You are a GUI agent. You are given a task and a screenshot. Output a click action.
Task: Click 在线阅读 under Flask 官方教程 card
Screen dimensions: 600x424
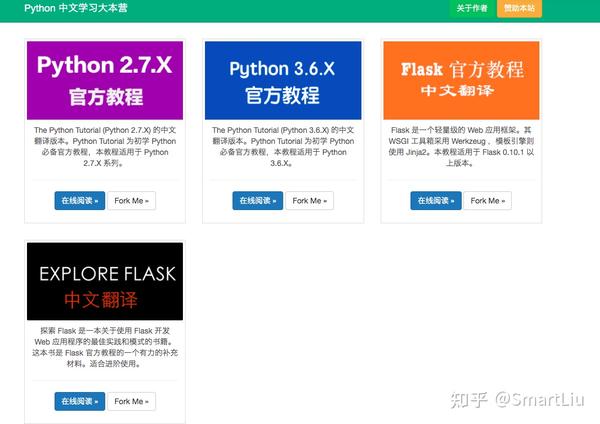click(x=436, y=201)
